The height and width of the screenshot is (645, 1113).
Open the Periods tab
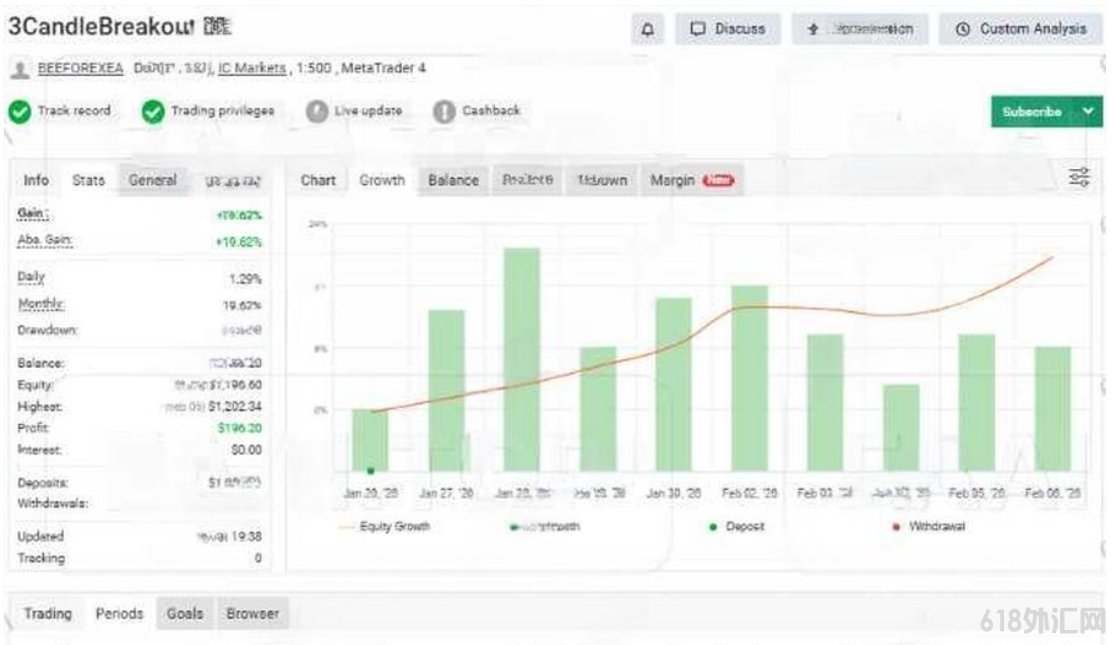click(x=119, y=614)
